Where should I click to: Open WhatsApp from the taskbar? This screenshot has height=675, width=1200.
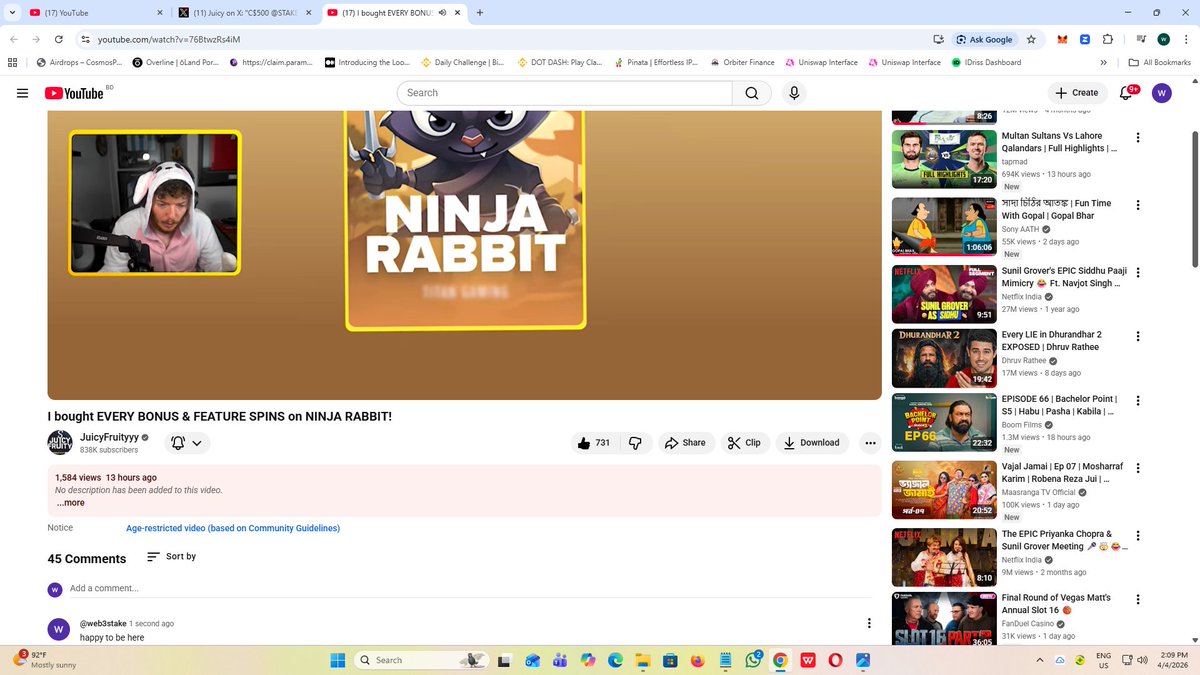point(752,660)
